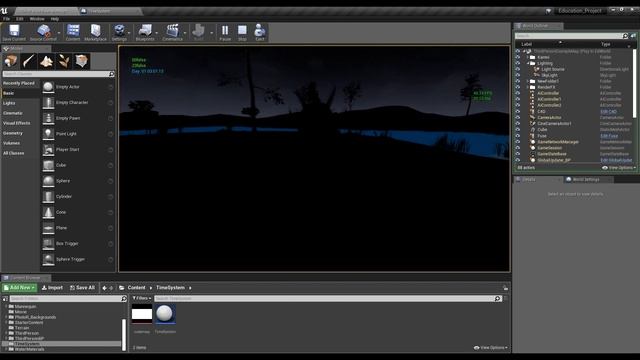The image size is (640, 360).
Task: Toggle visibility eye for AIController
Action: pos(518,93)
